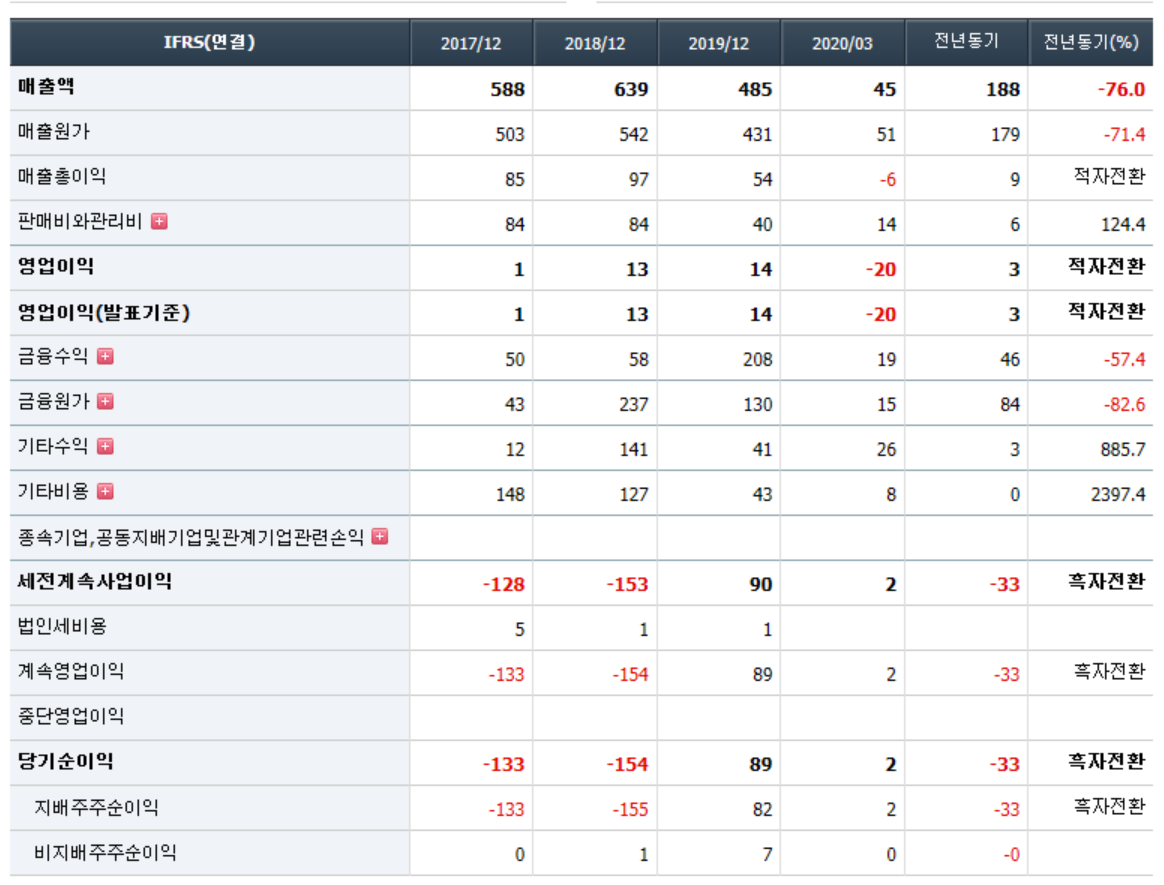Select the 법인세비용 row label
1164x885 pixels.
click(x=62, y=627)
